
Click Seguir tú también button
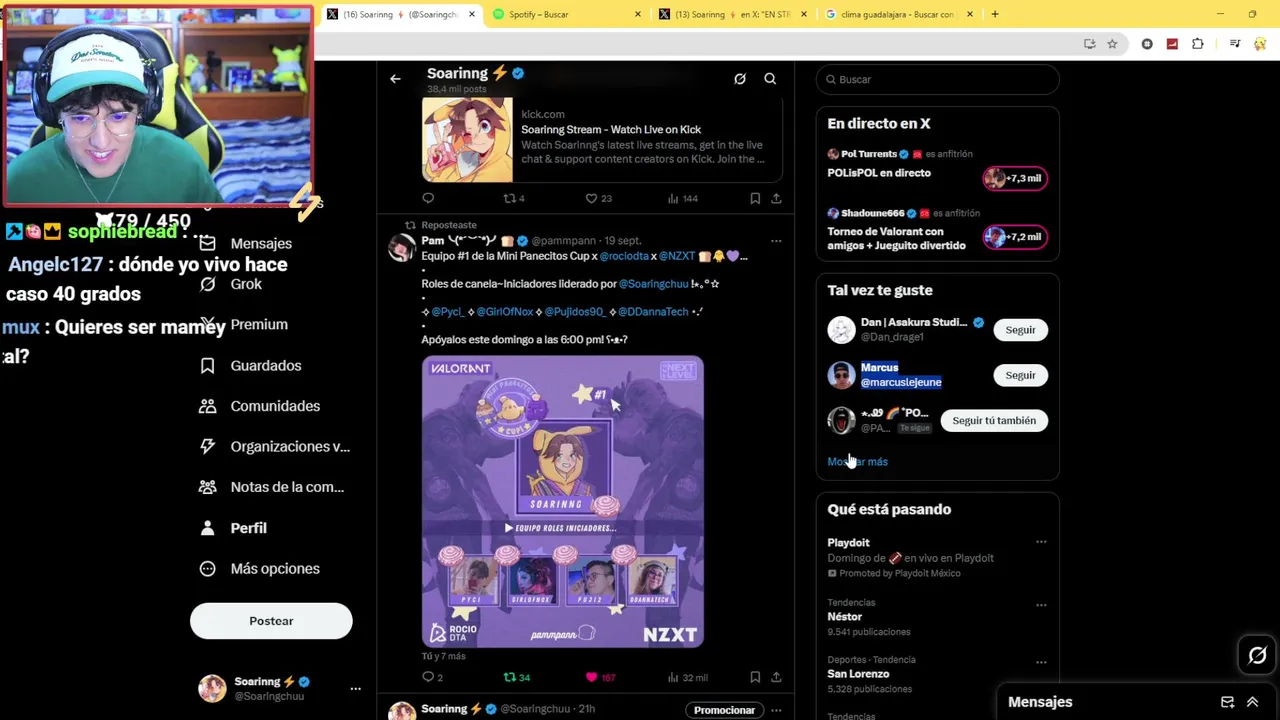pos(994,420)
